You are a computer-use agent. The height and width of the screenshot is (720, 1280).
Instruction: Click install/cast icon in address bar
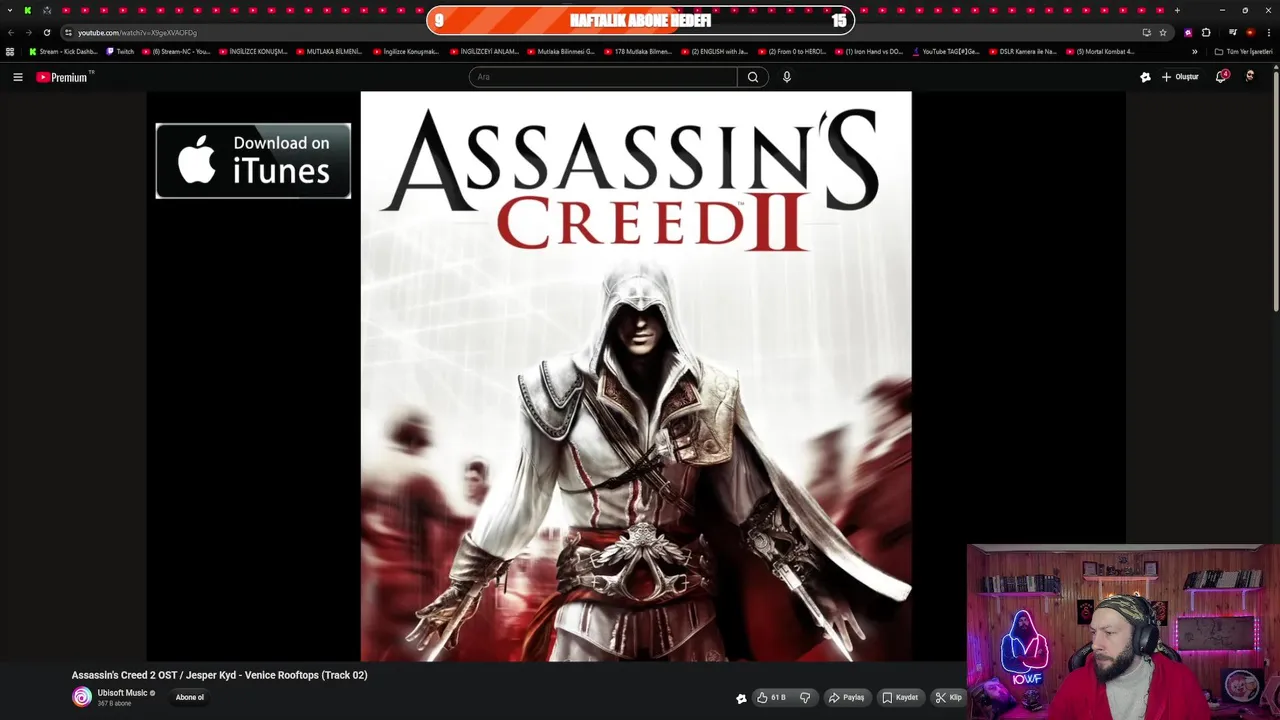(x=1146, y=32)
